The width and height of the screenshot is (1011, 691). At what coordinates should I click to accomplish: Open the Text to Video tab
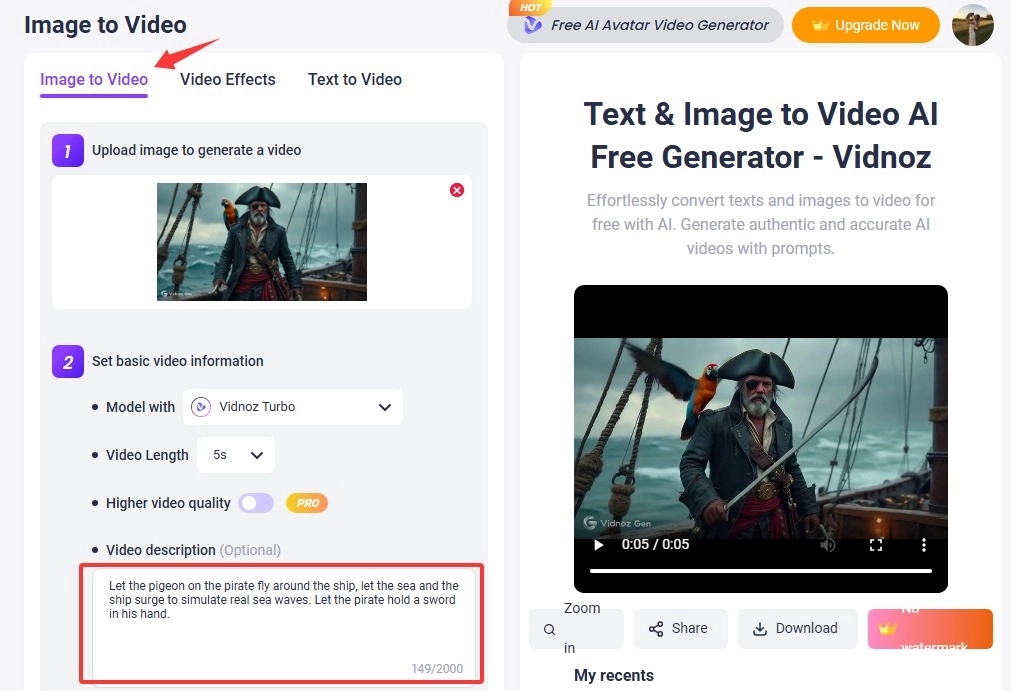pos(354,79)
